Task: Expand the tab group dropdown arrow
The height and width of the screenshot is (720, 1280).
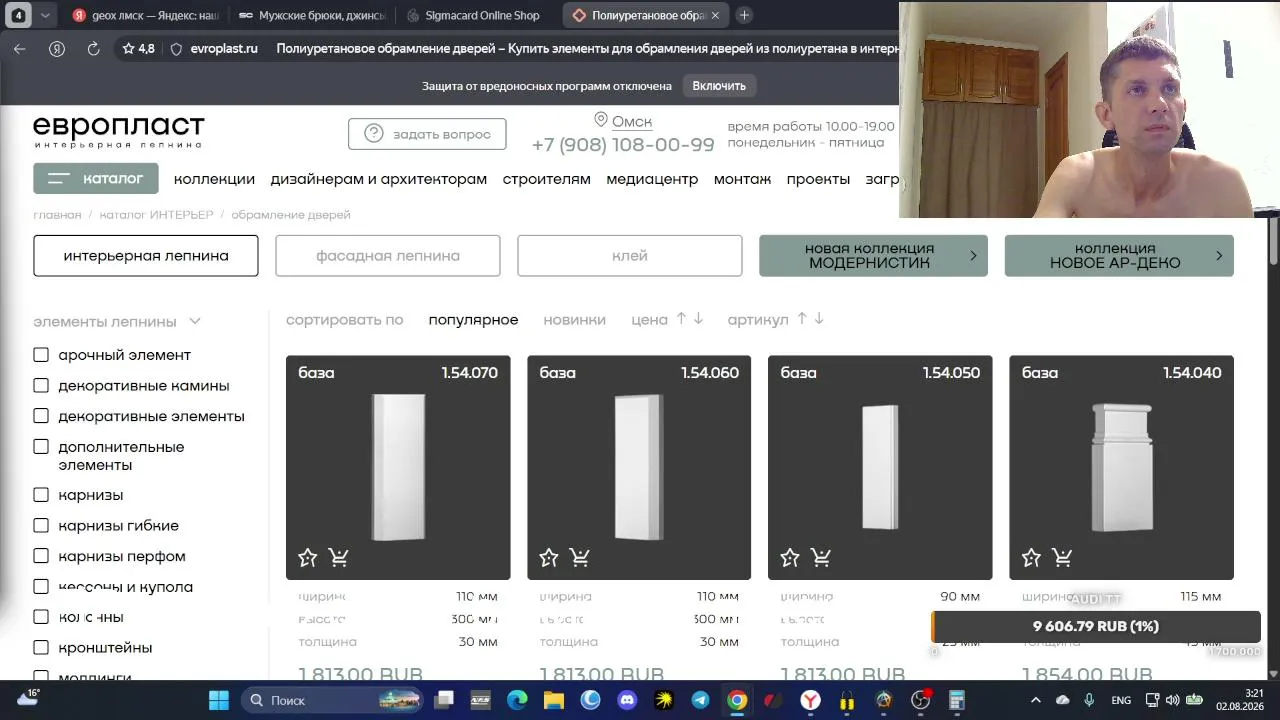Action: click(44, 15)
